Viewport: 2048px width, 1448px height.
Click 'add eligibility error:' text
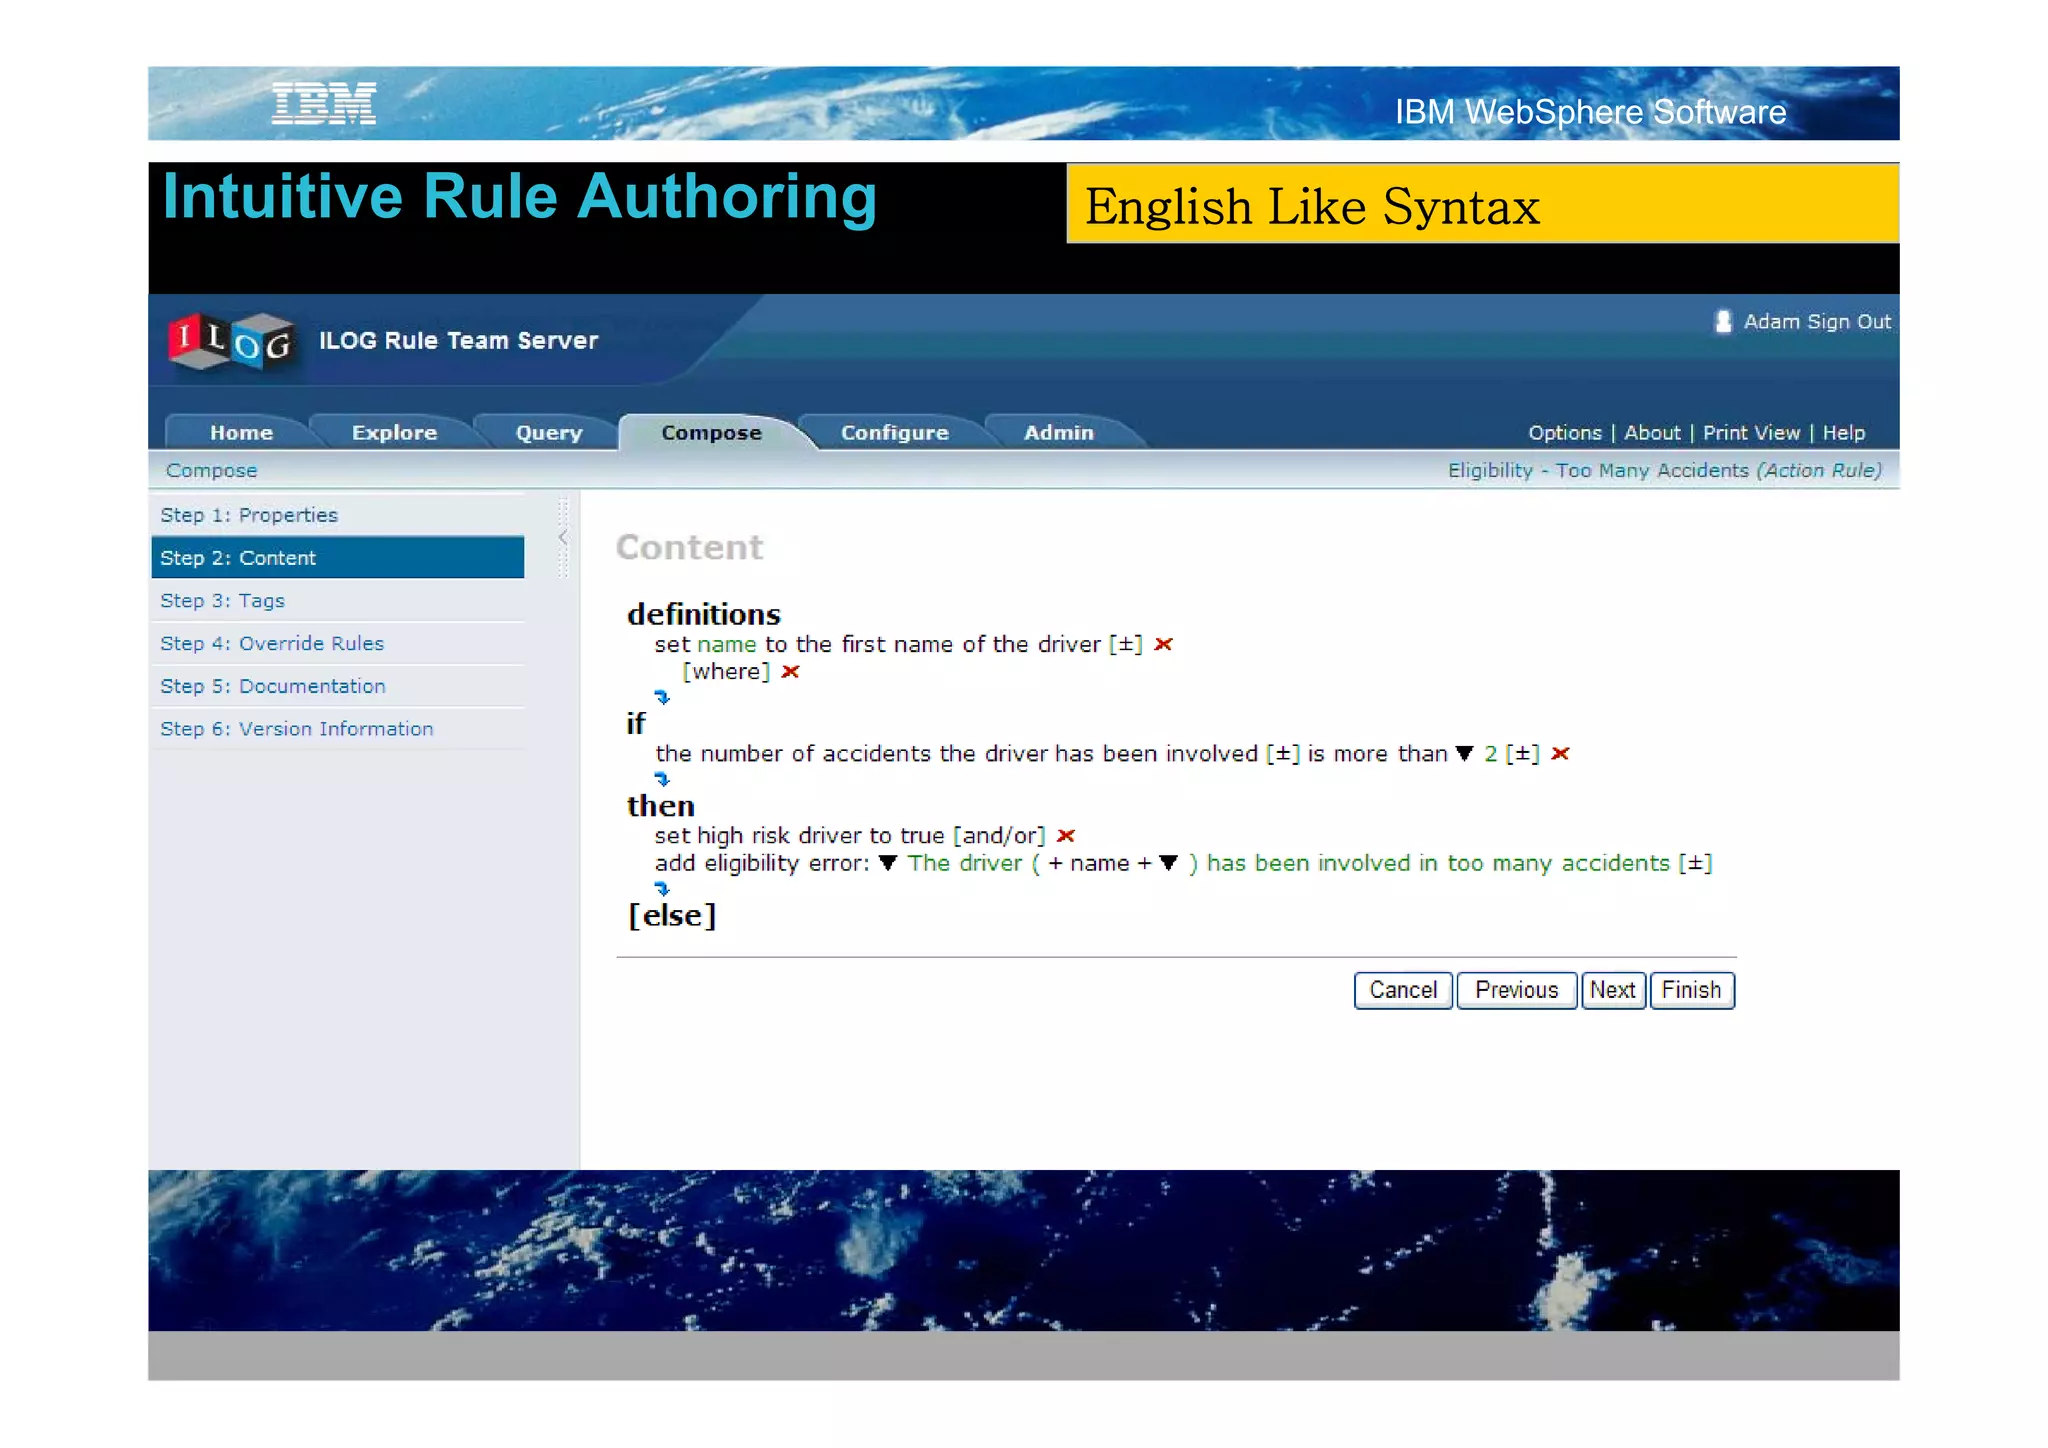tap(762, 864)
